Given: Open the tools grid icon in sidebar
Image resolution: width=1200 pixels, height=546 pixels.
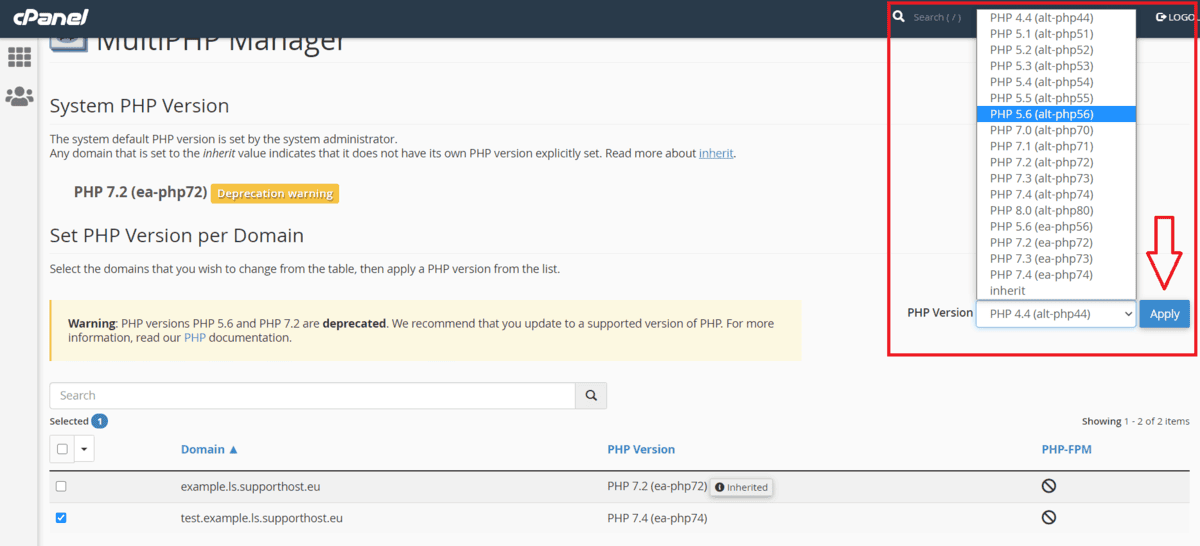Looking at the screenshot, I should tap(19, 57).
